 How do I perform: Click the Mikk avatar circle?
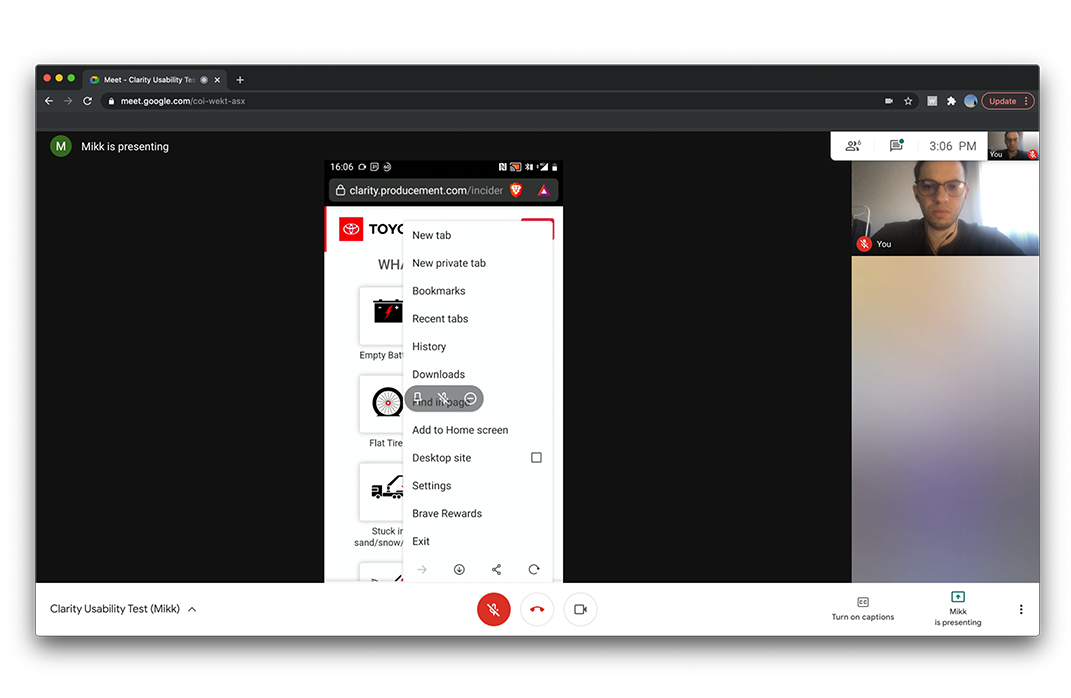(x=61, y=146)
